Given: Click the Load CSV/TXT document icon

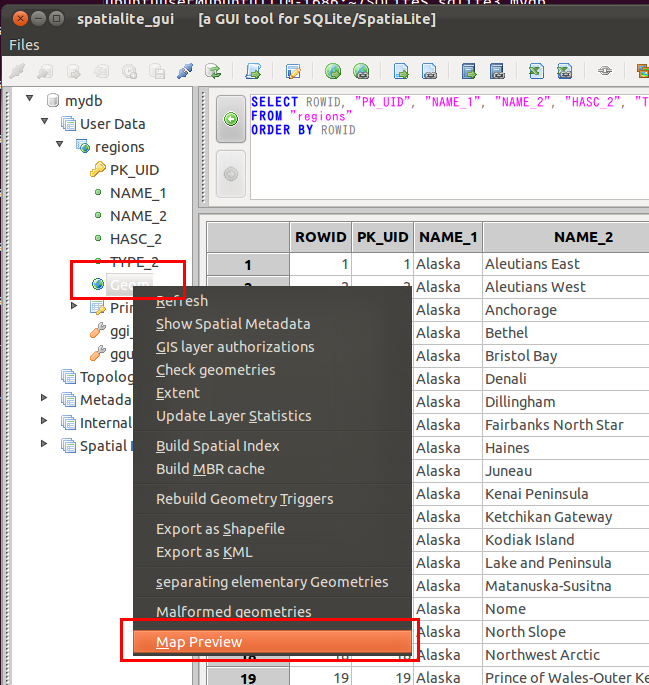Looking at the screenshot, I should click(401, 71).
